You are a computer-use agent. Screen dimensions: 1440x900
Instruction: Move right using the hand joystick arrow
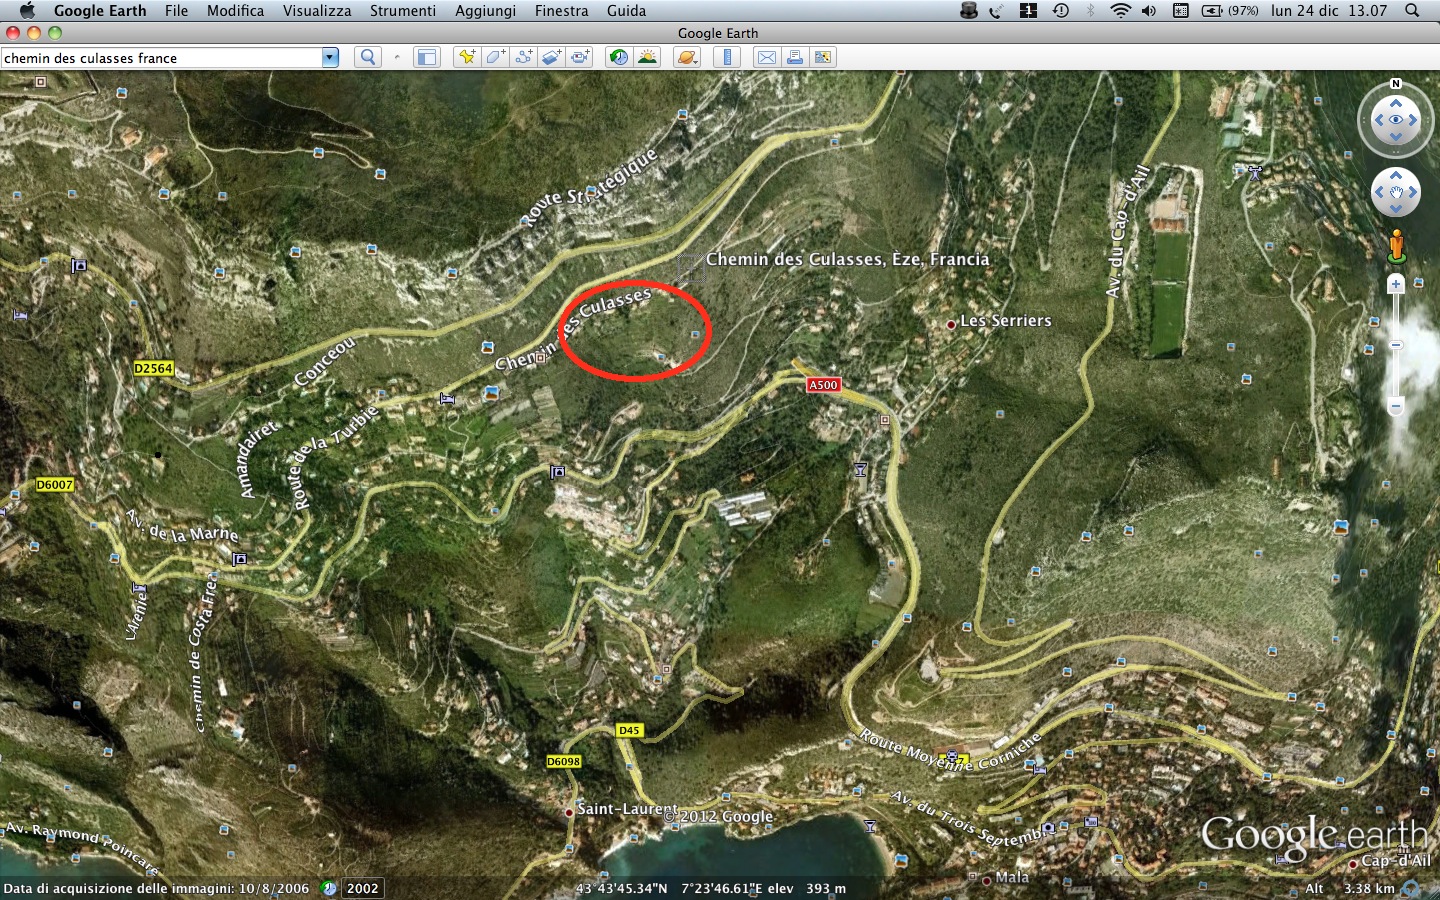point(1413,193)
